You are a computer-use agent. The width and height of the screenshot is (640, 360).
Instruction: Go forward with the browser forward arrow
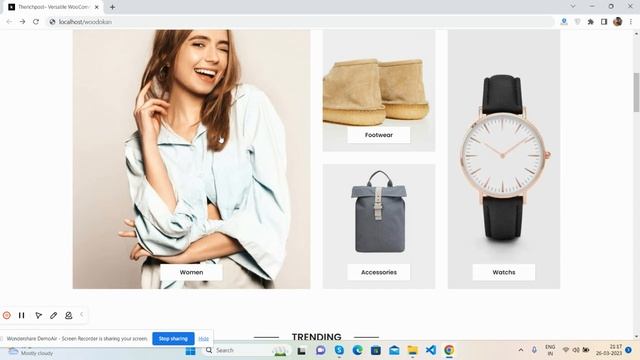pos(22,22)
